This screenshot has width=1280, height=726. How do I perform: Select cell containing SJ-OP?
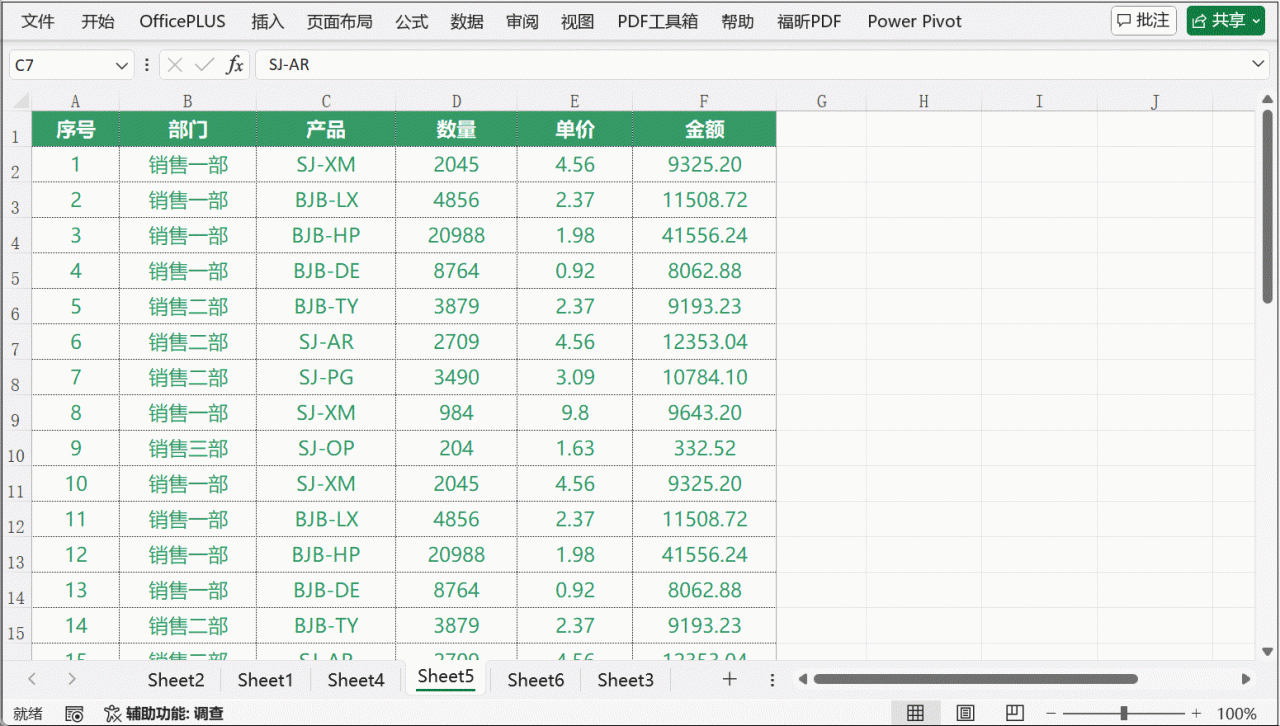point(326,448)
